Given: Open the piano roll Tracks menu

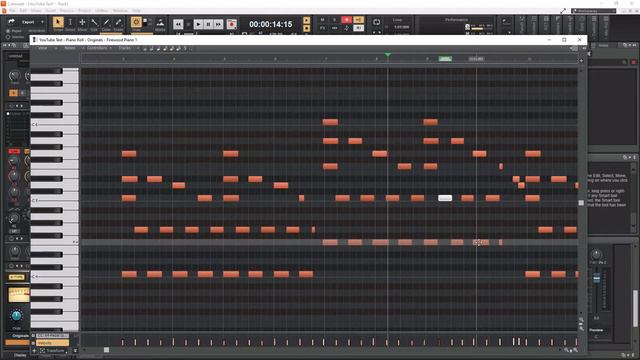Looking at the screenshot, I should [x=125, y=48].
